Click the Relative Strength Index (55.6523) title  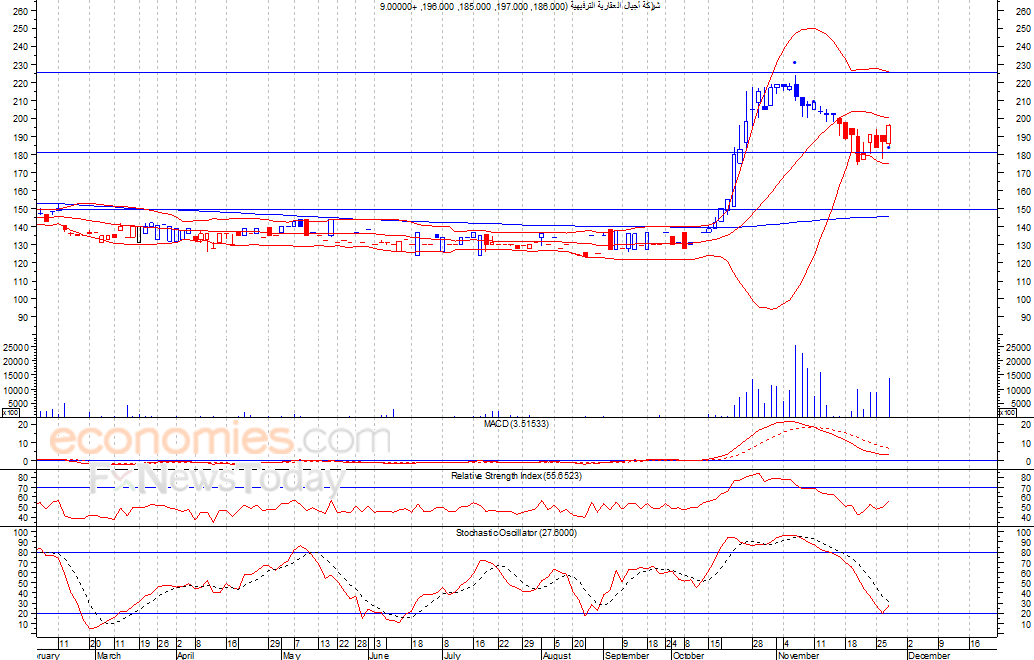(516, 475)
